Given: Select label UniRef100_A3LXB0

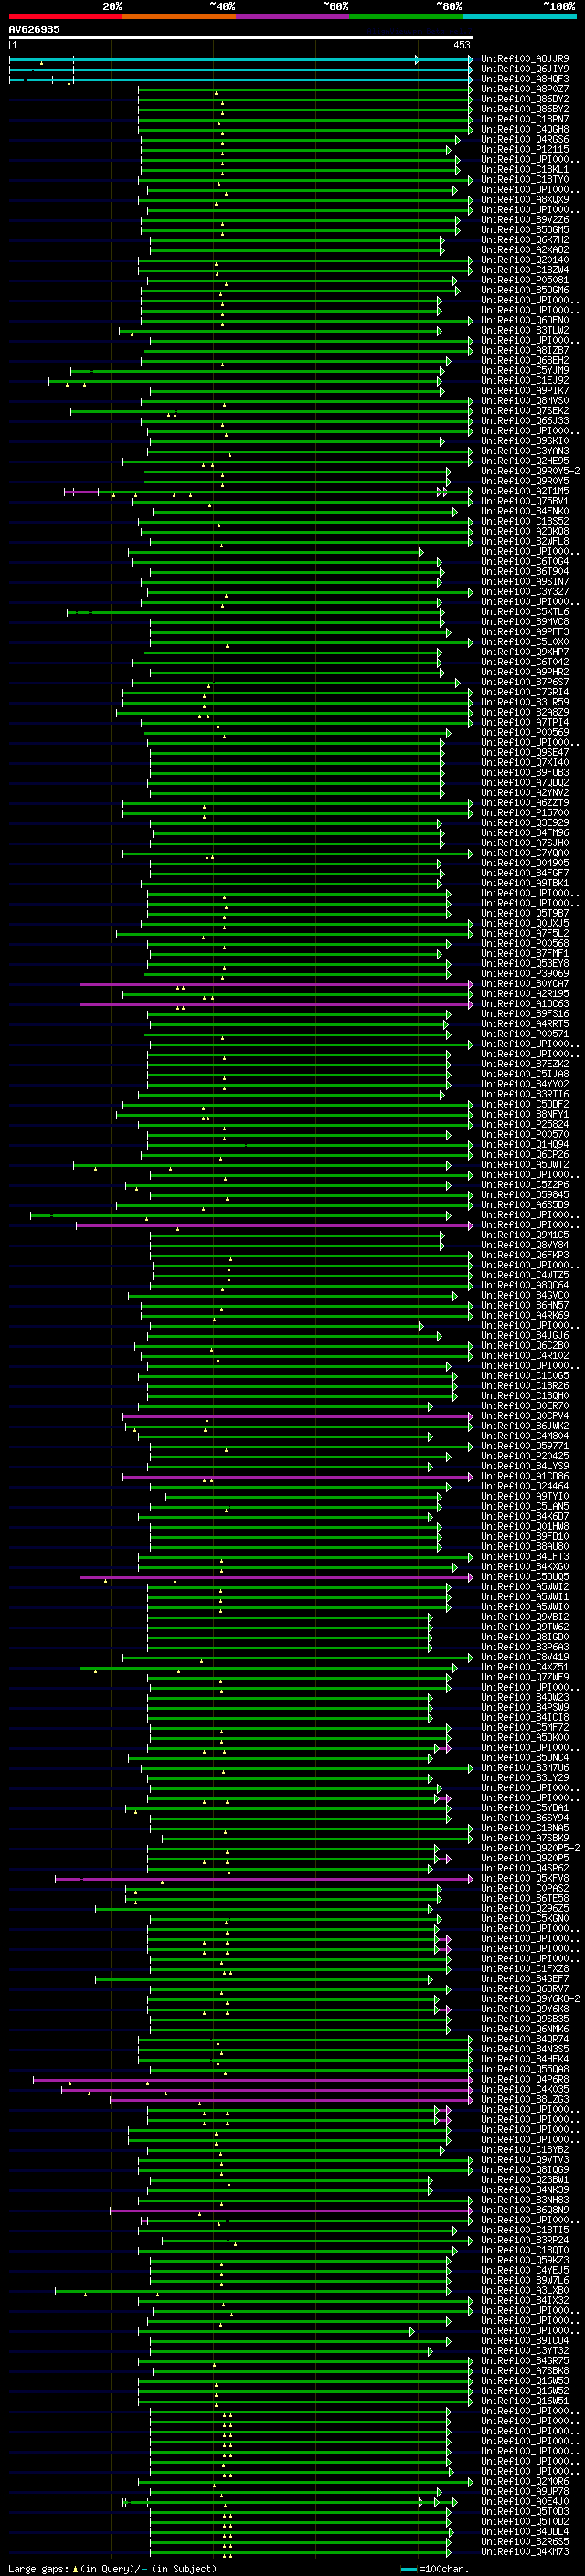Looking at the screenshot, I should [x=525, y=2290].
